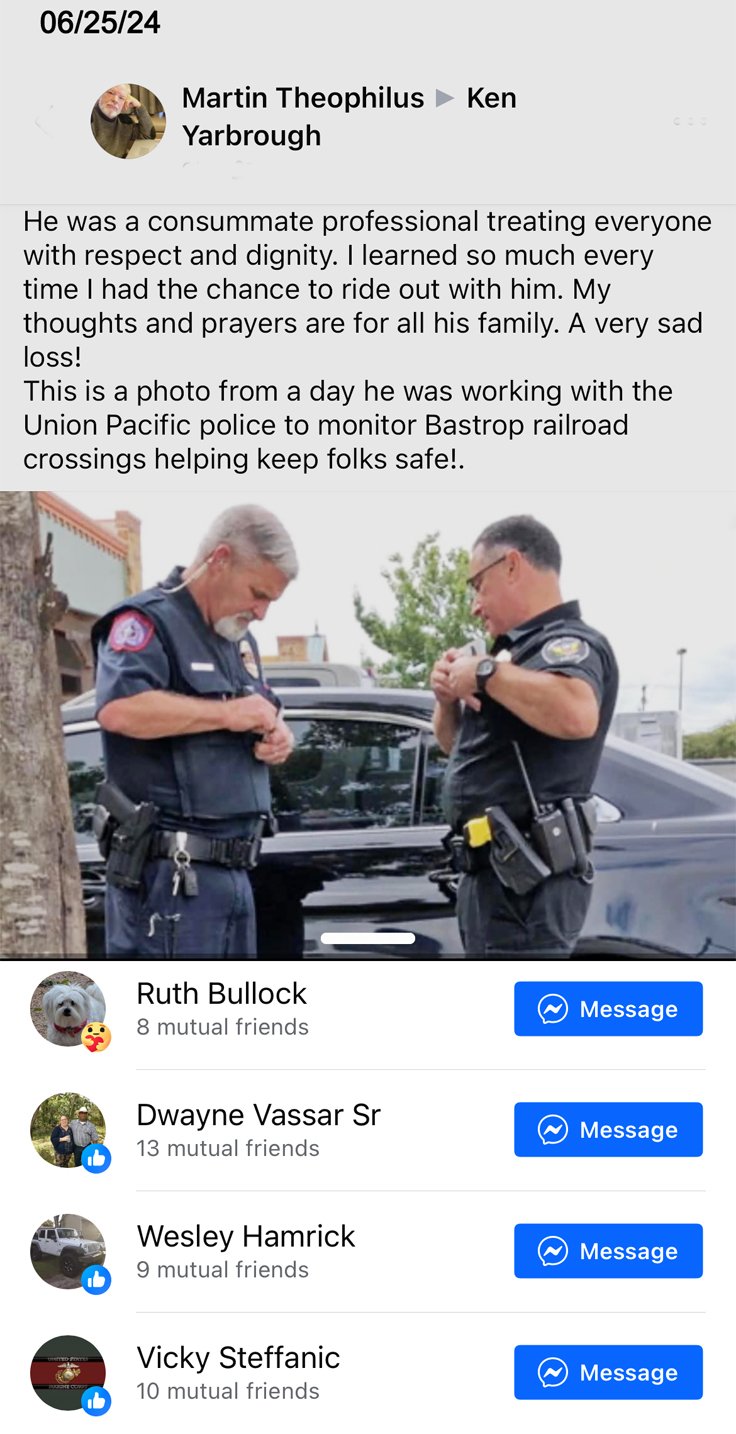Tap the care reaction badge on Ruth's avatar
The image size is (736, 1434).
(96, 1037)
